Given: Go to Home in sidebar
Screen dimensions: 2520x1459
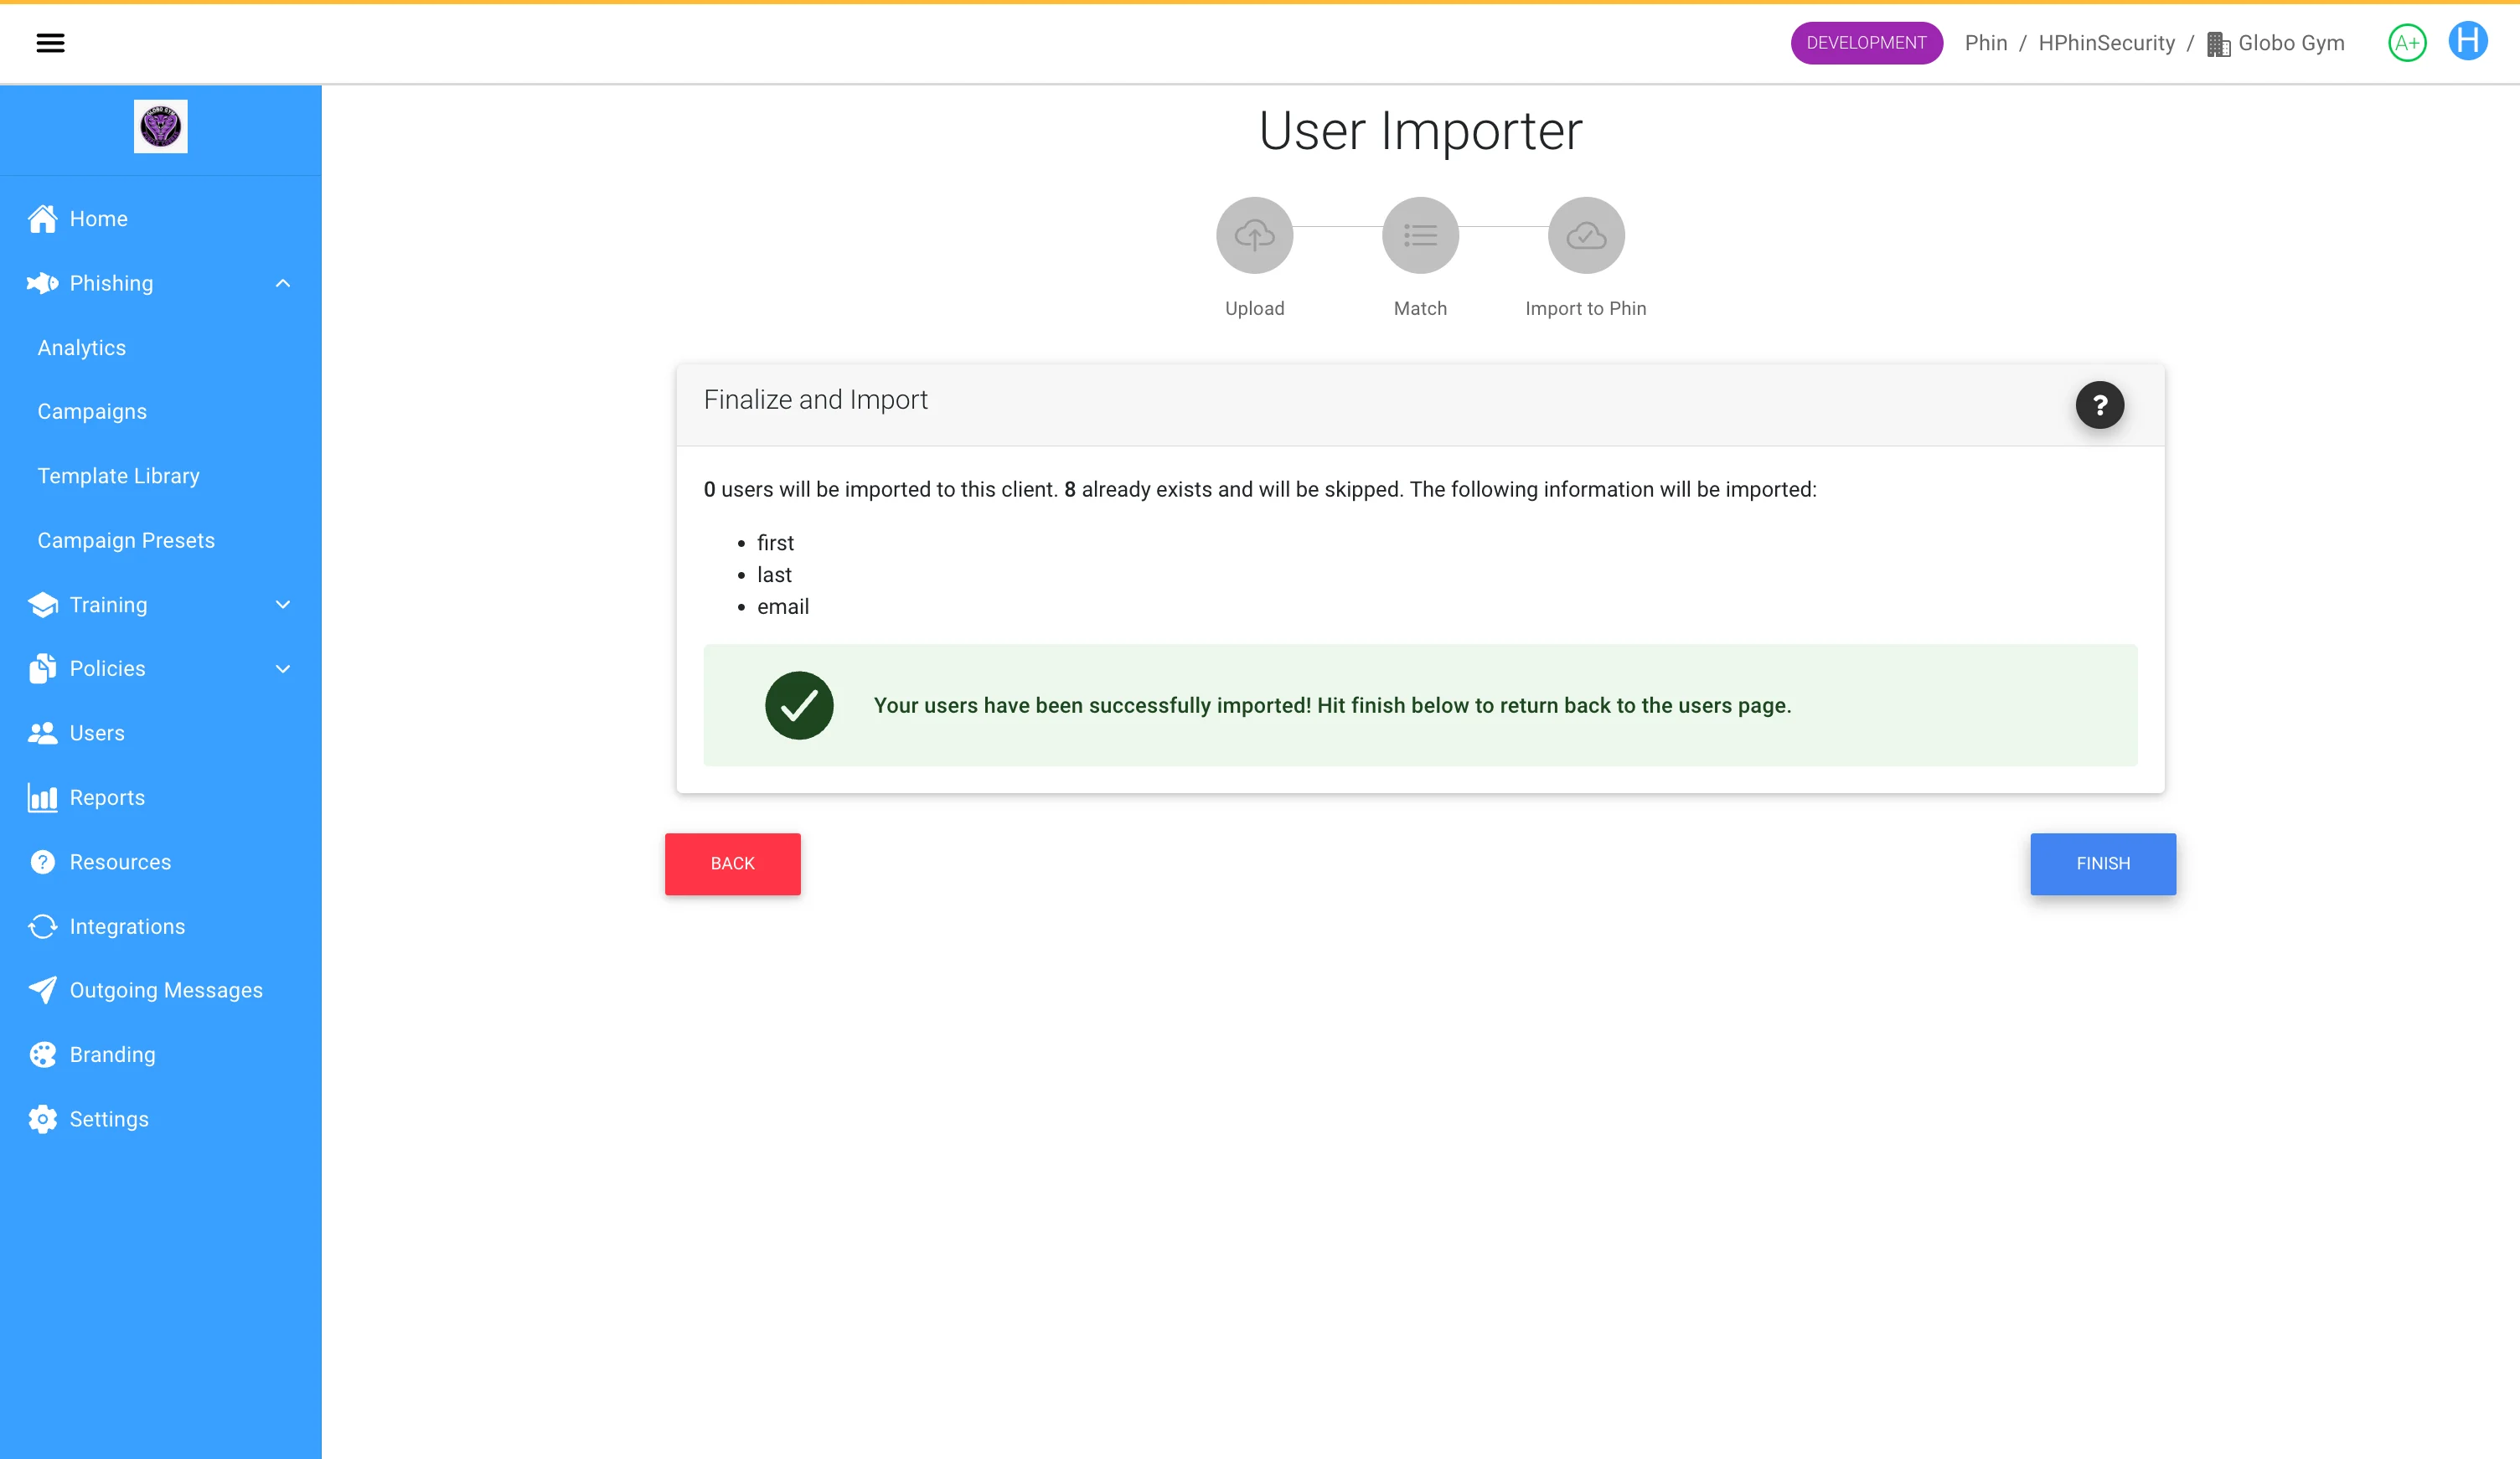Looking at the screenshot, I should (x=99, y=219).
